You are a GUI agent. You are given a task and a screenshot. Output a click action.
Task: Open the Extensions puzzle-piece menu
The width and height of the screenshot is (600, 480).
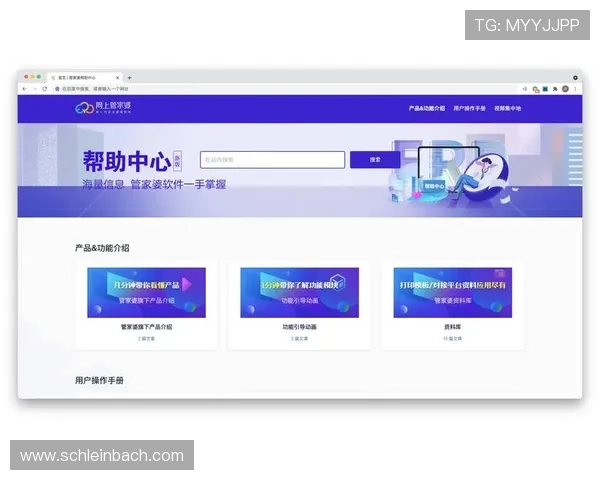tap(555, 89)
